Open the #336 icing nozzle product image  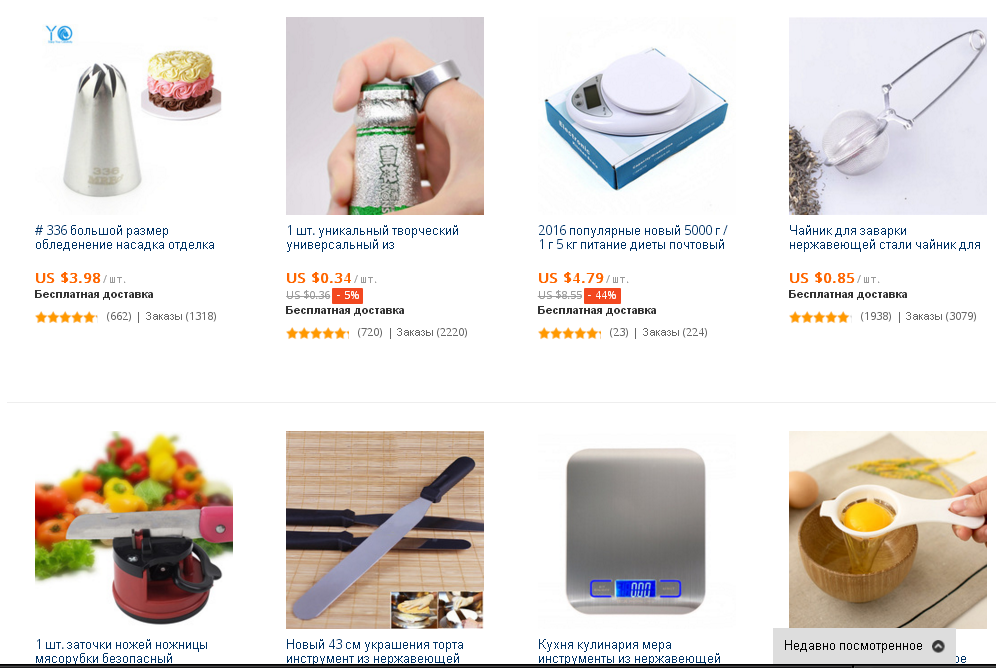pos(133,116)
